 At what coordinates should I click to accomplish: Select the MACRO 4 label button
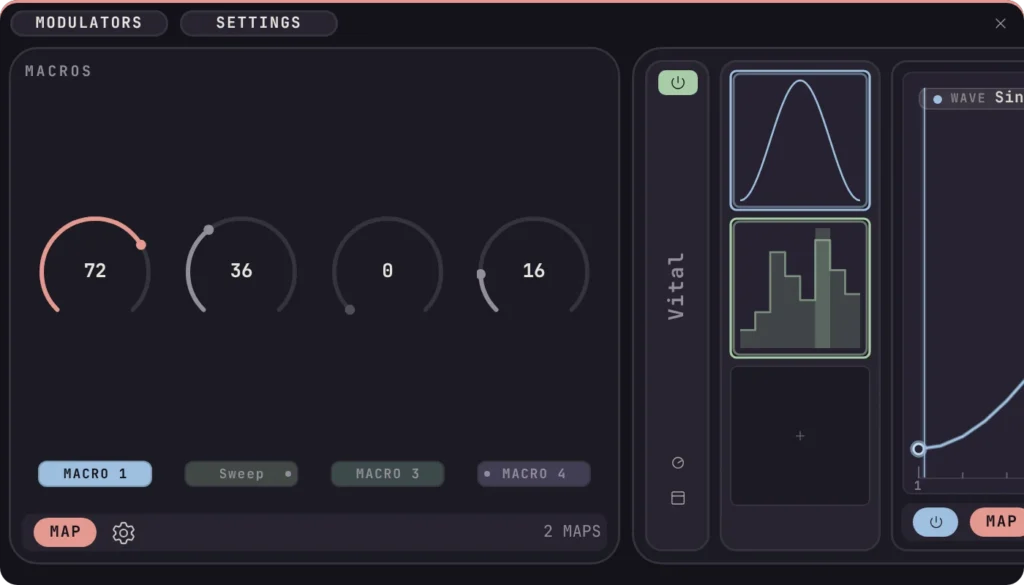point(534,474)
